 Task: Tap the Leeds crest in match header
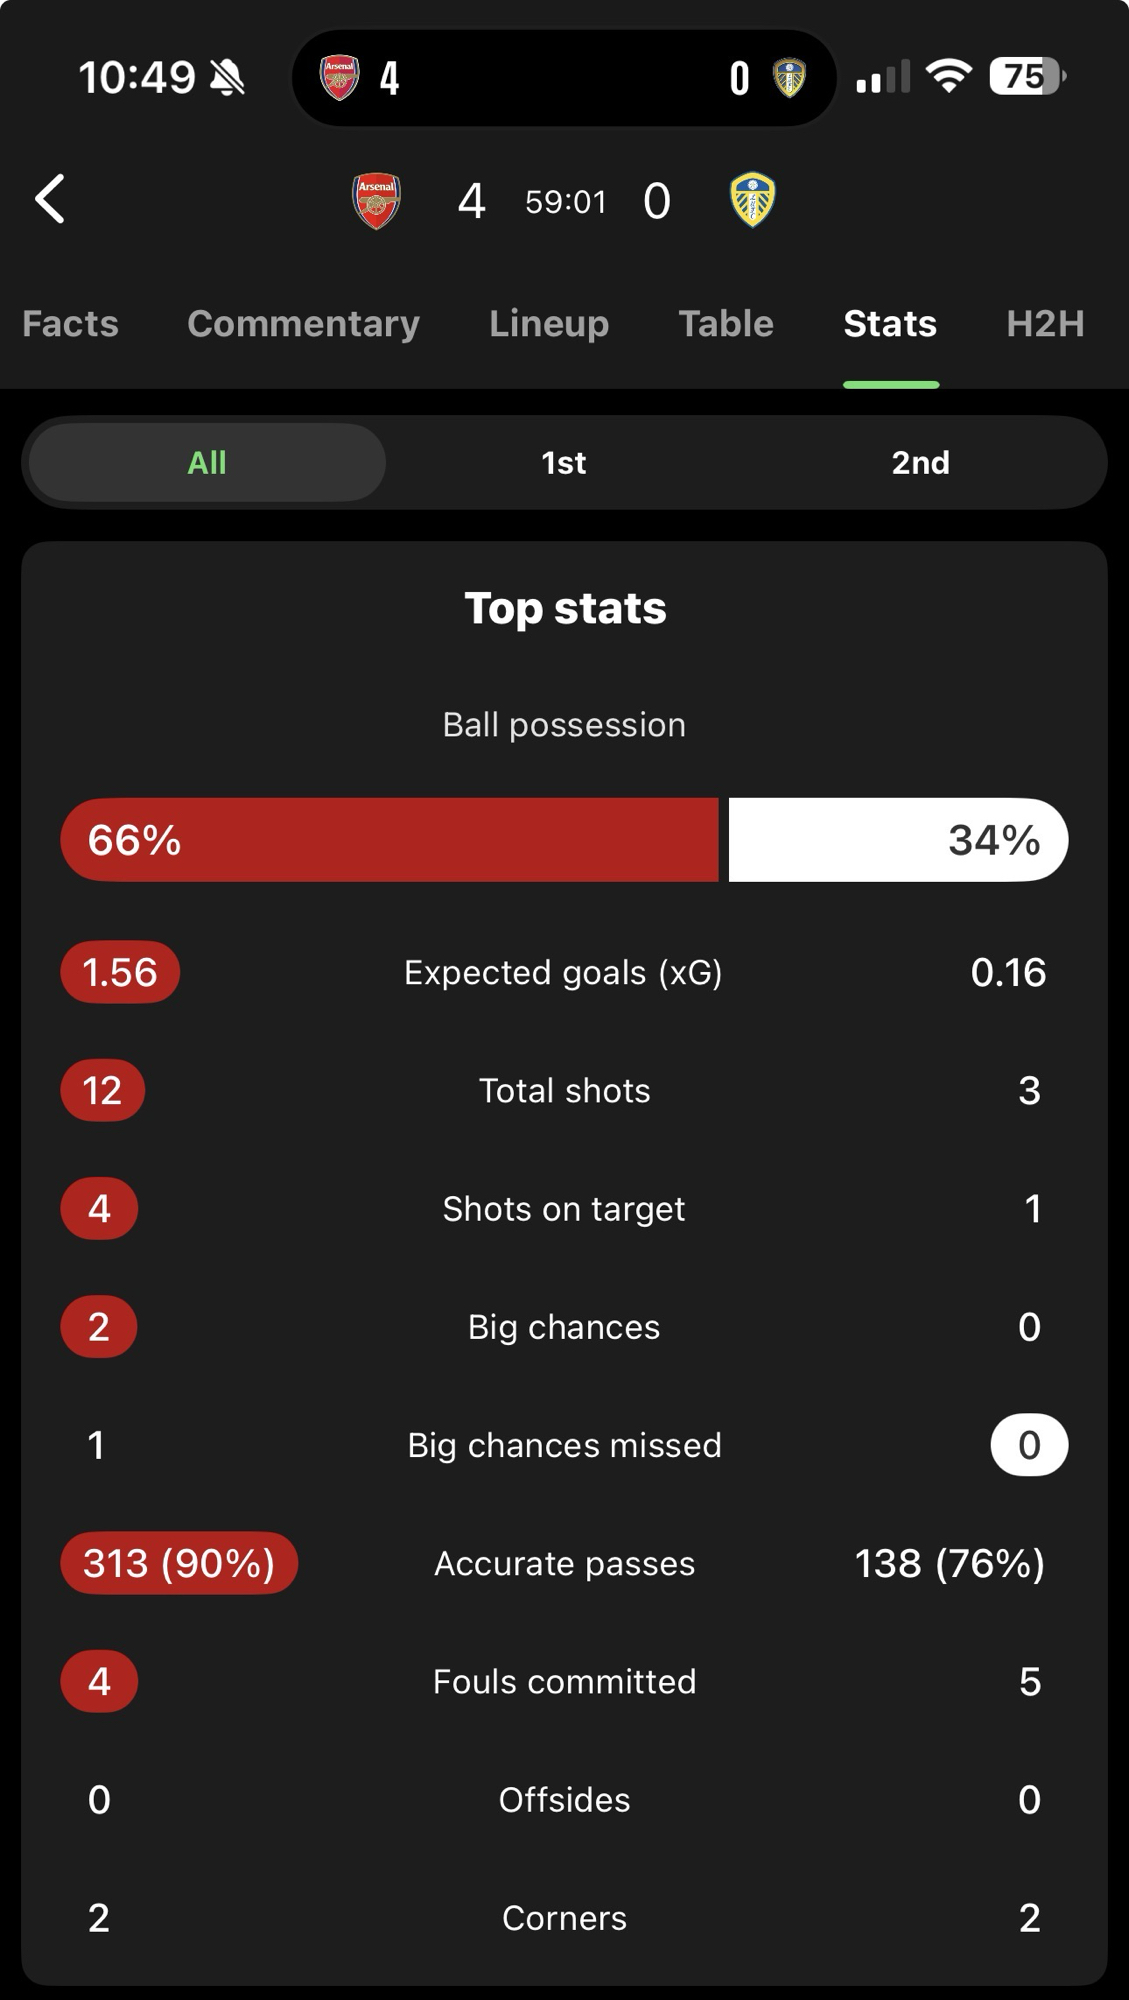point(752,200)
